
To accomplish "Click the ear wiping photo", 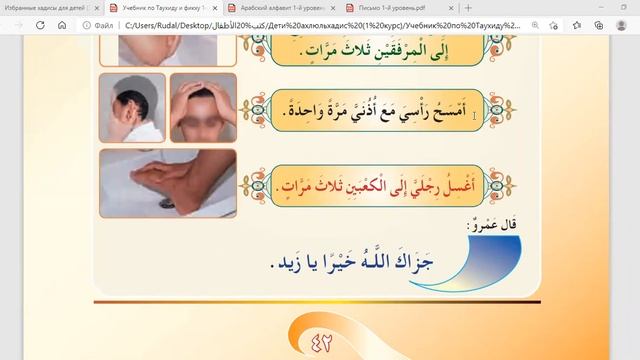I will pos(132,108).
